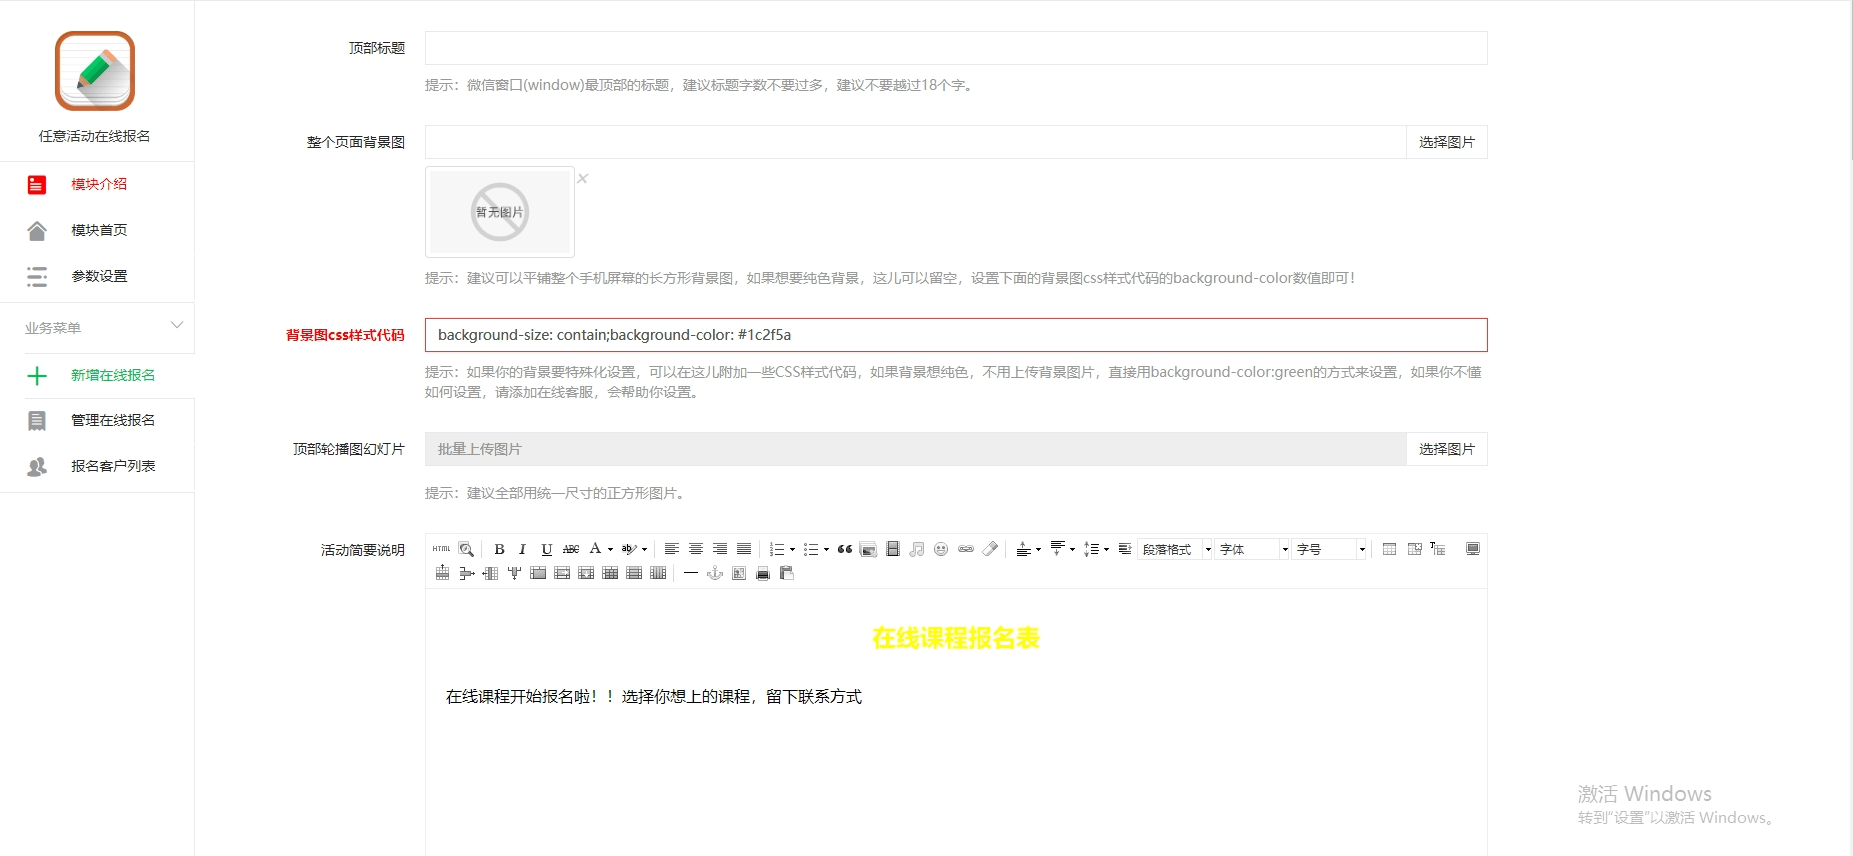Click the print icon in the editor
The height and width of the screenshot is (856, 1853).
tap(763, 573)
